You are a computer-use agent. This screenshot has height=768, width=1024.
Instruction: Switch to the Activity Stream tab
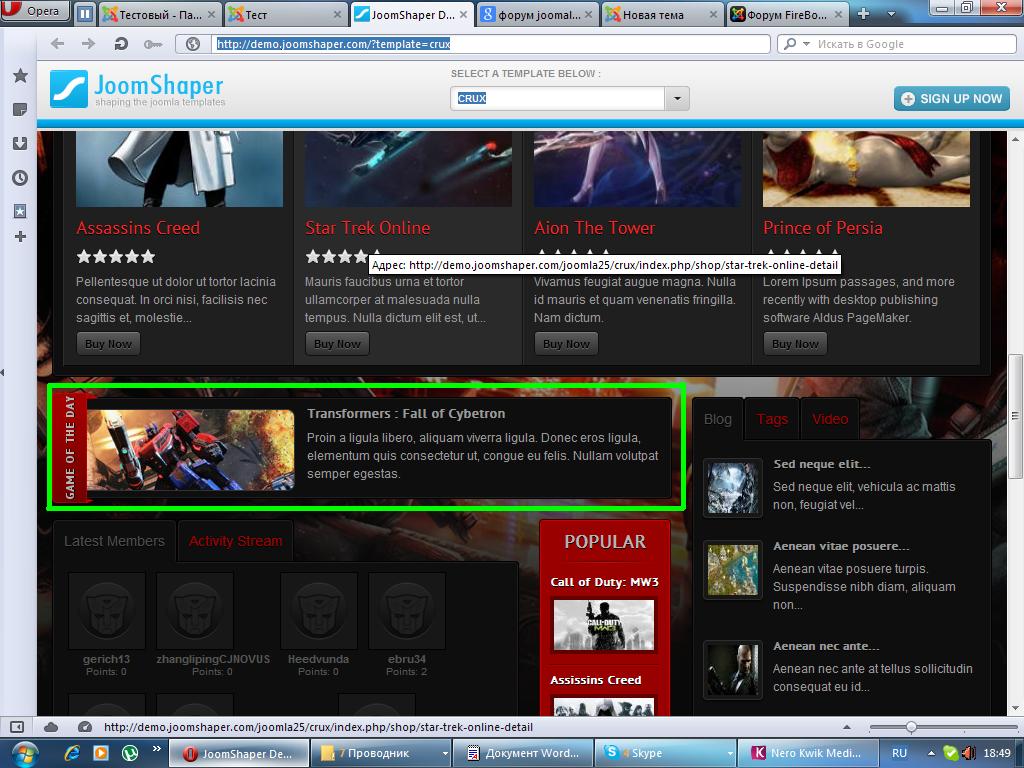(235, 541)
